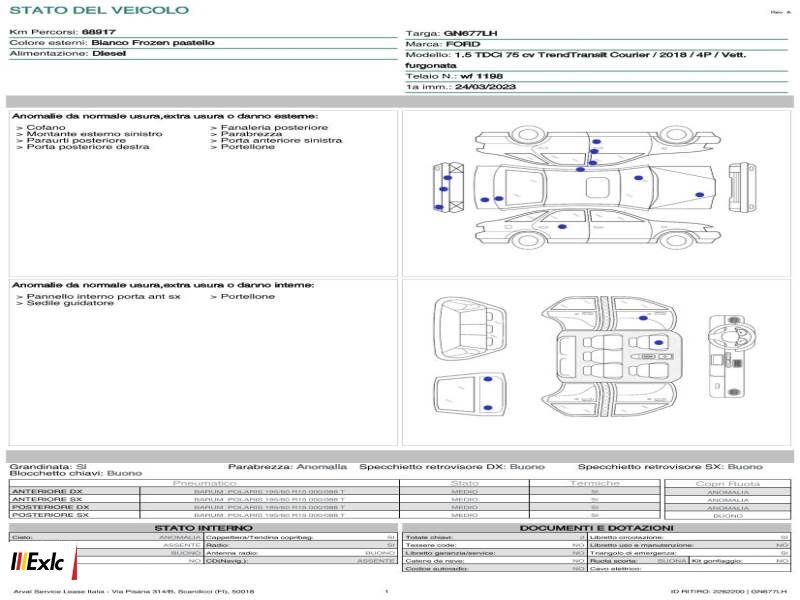Click the blue marker on the driver seat

point(659,343)
